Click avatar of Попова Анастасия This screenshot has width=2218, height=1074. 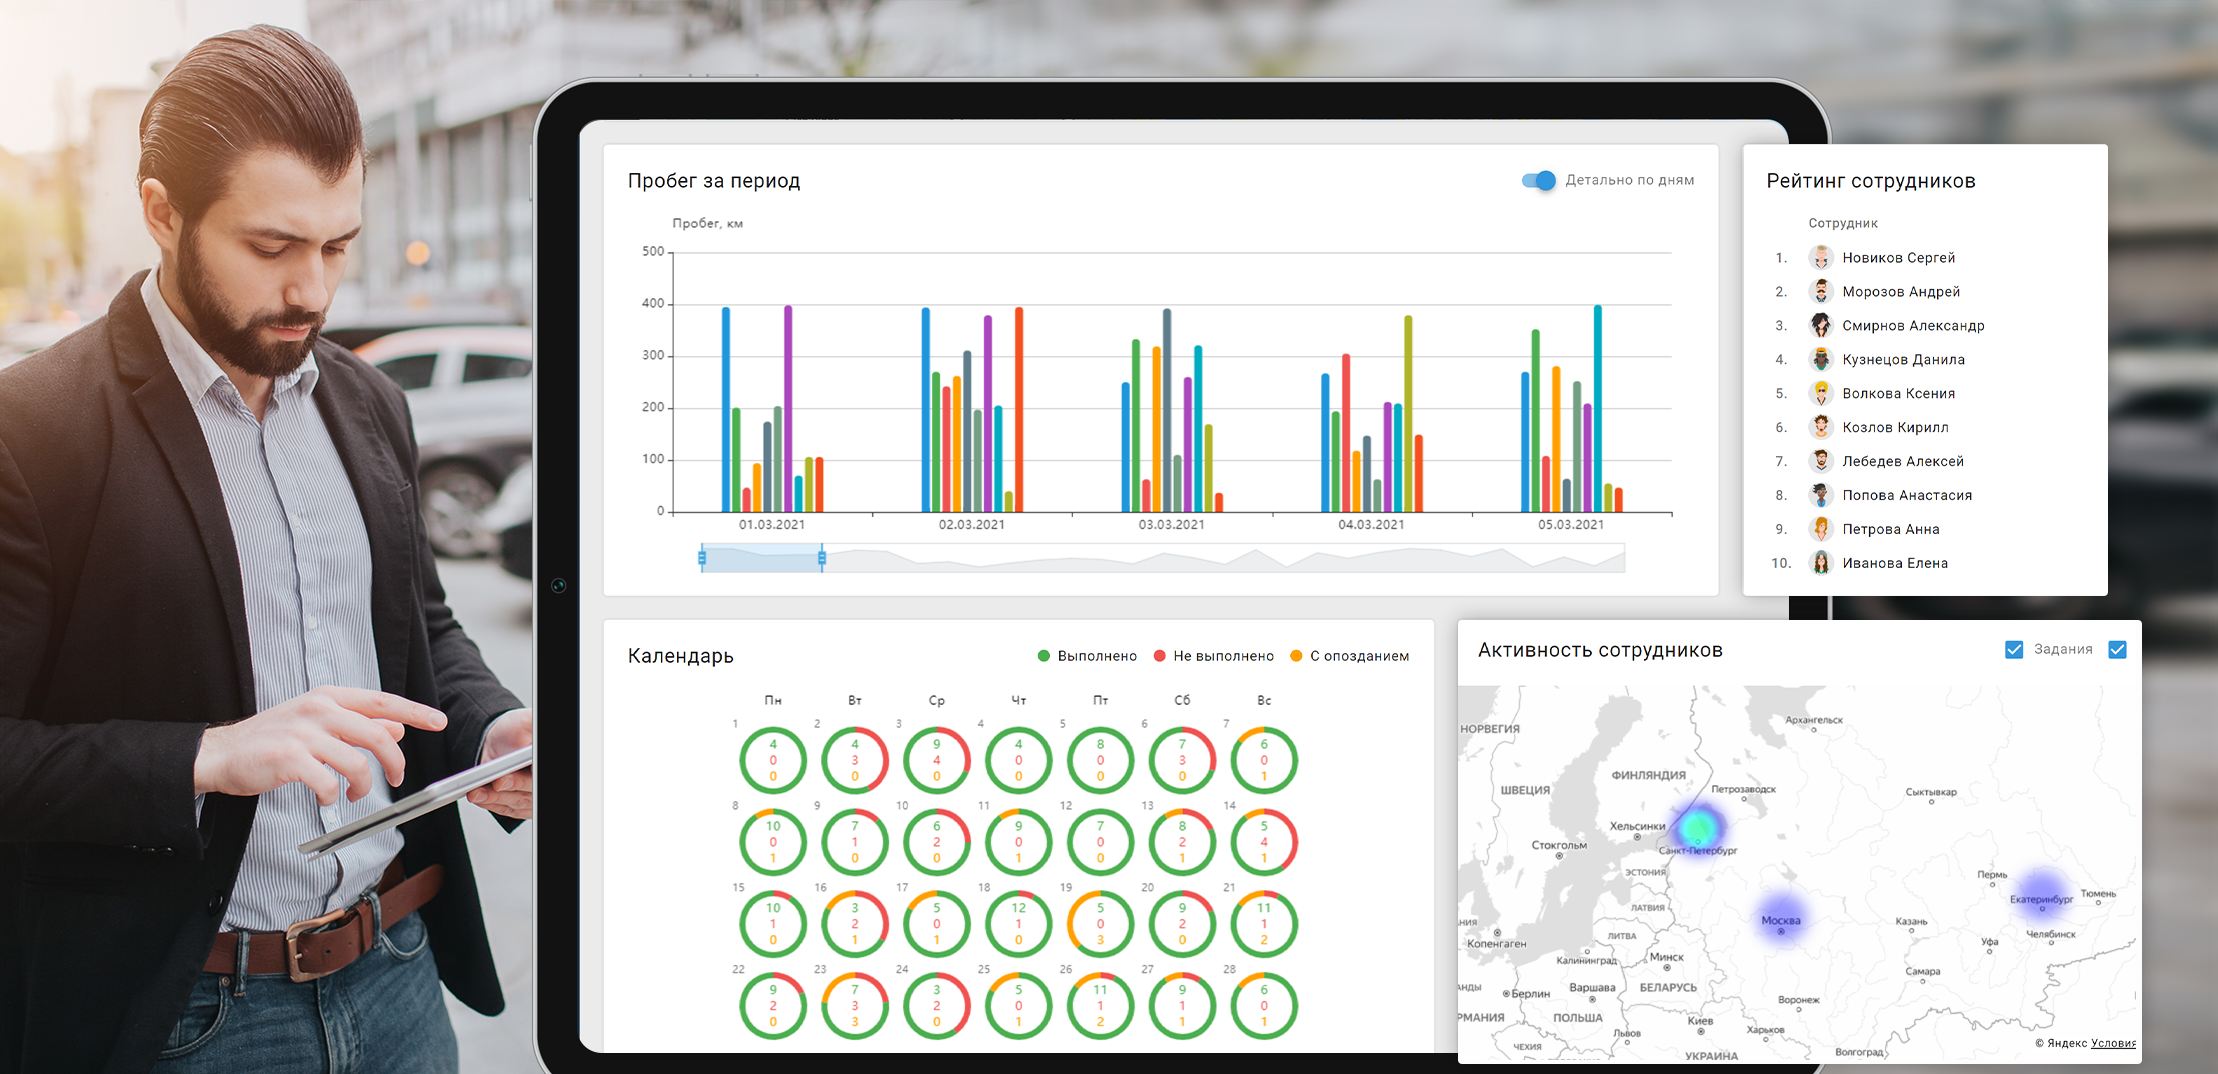pos(1821,496)
